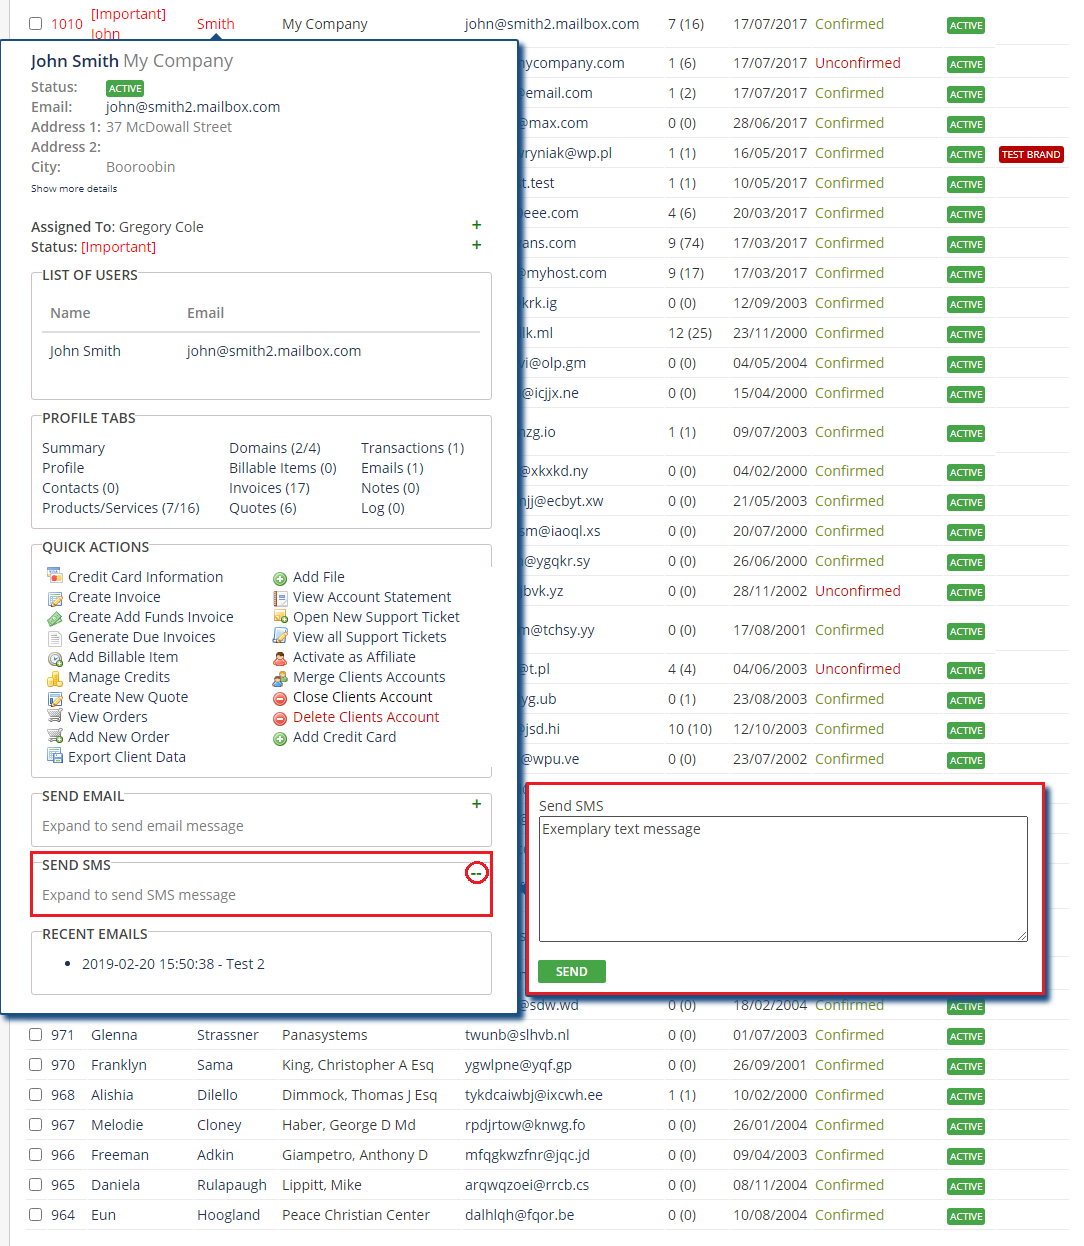Show more details of John Smith
The image size is (1084, 1246).
[x=74, y=188]
